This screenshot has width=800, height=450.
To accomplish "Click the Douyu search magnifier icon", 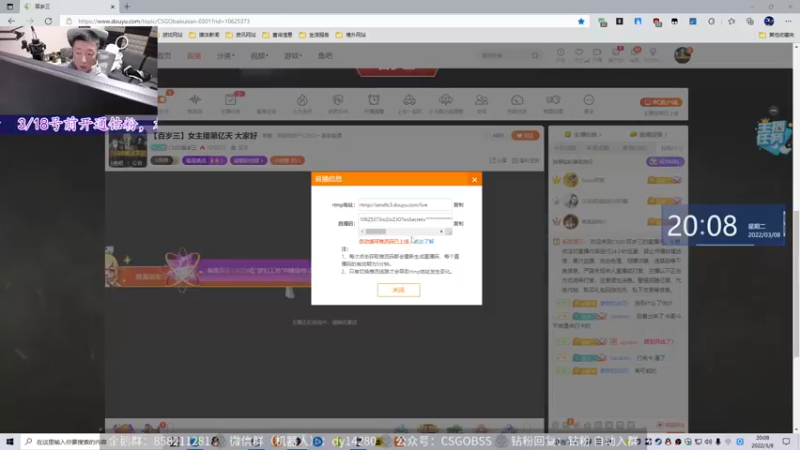I will tap(535, 56).
